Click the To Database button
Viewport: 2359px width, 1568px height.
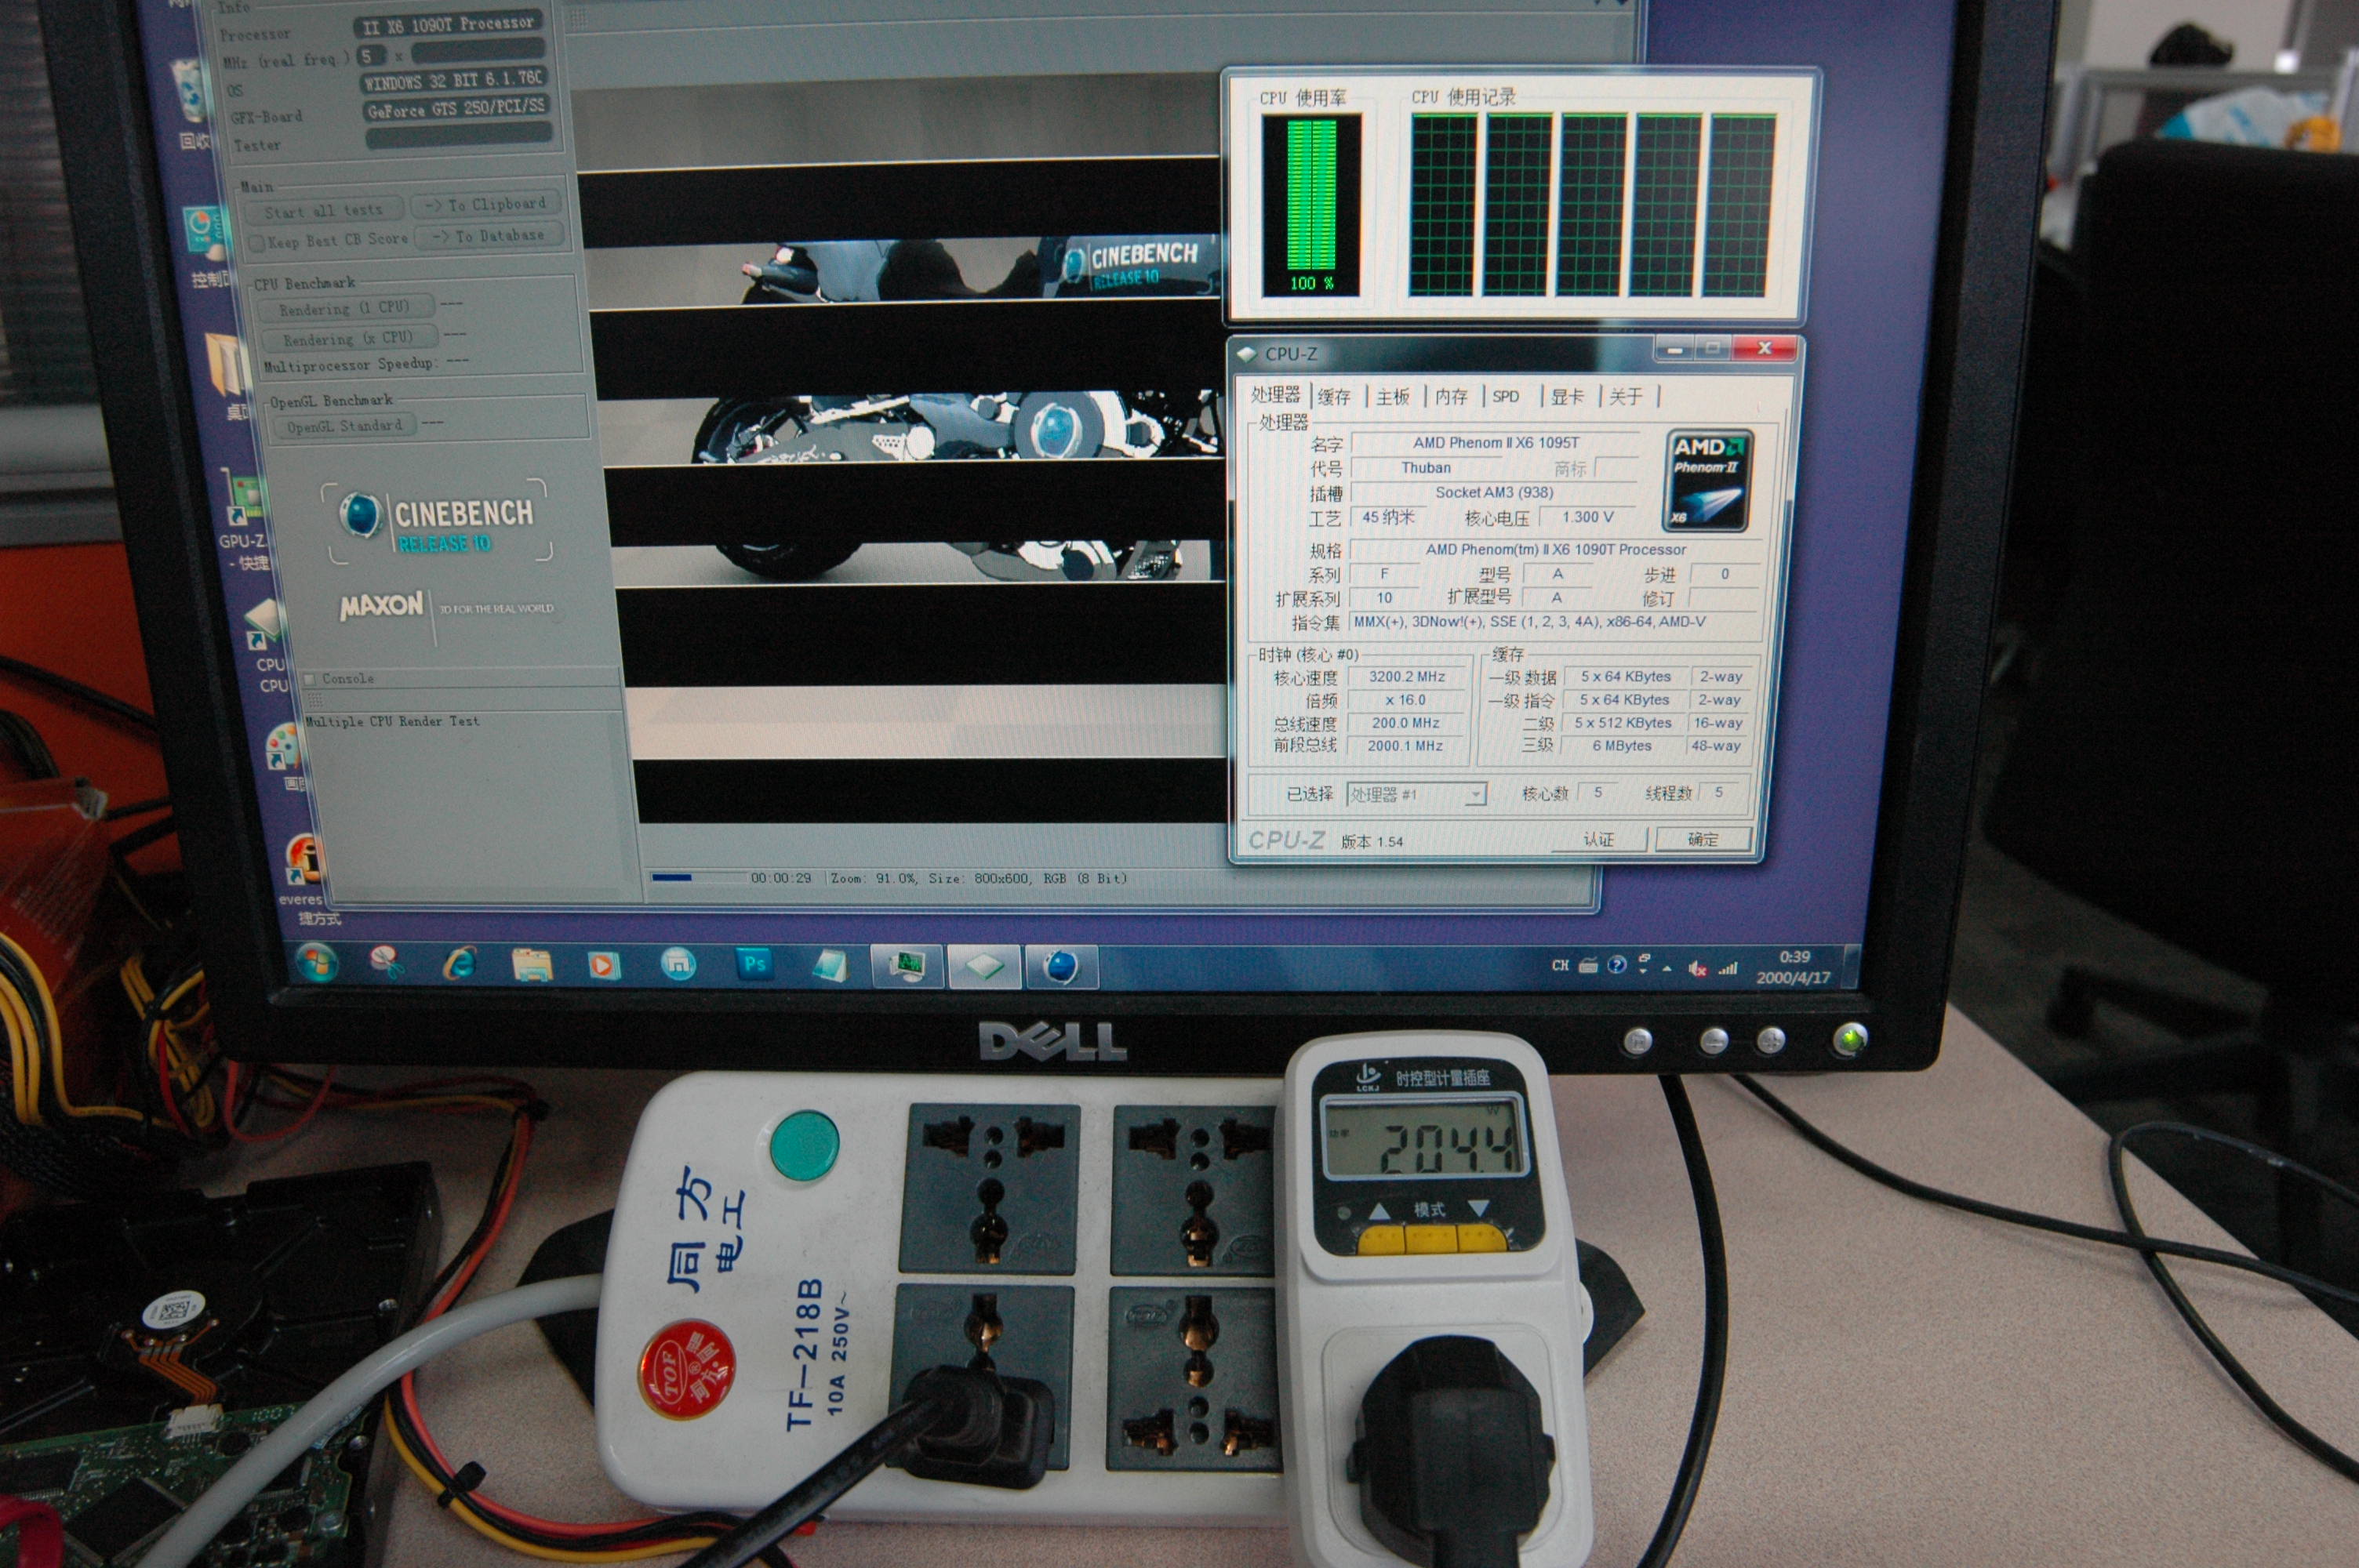490,236
